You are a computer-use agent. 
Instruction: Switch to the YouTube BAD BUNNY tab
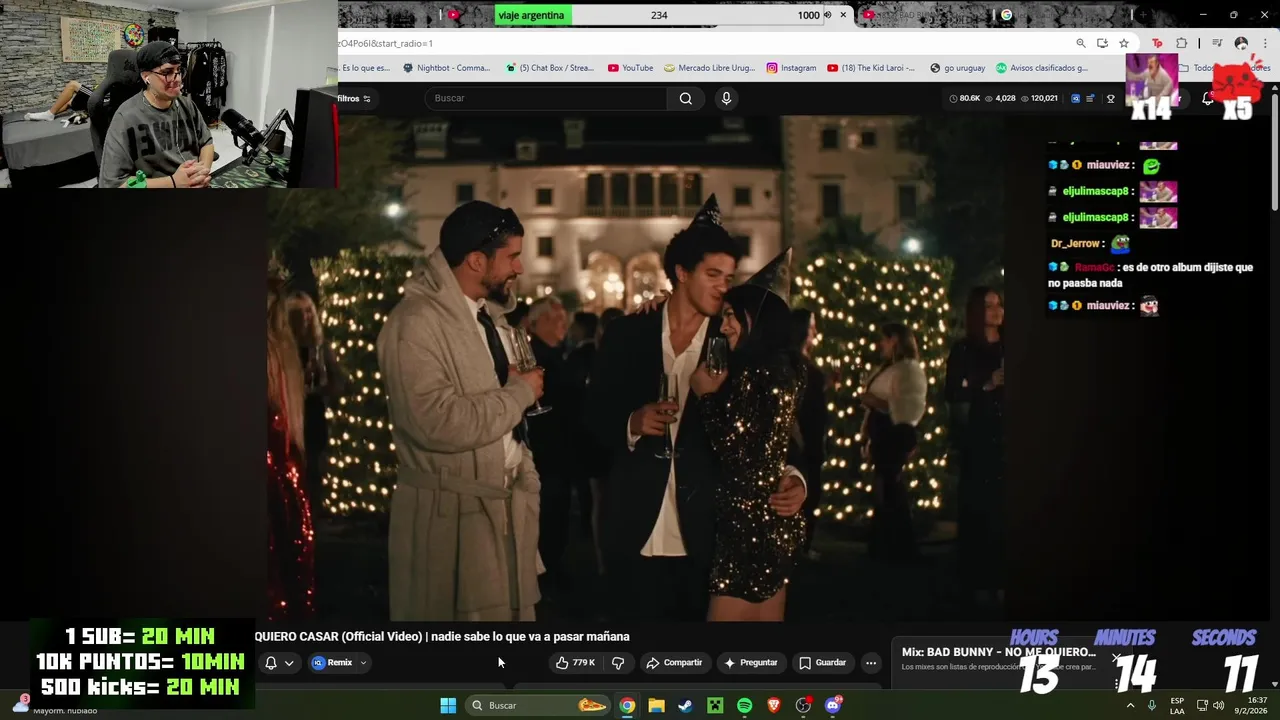[x=930, y=15]
